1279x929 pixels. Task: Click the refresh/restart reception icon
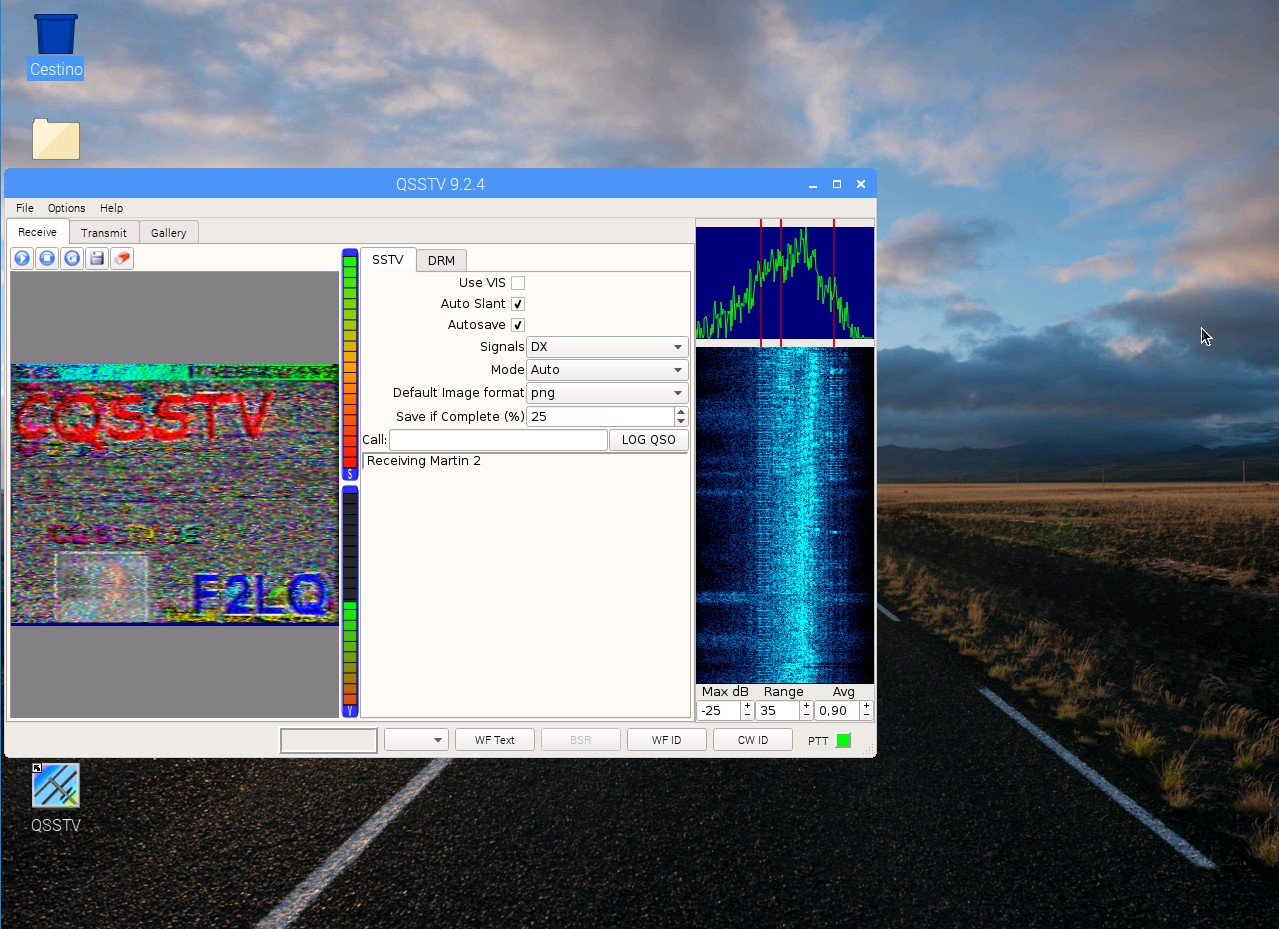pos(71,258)
